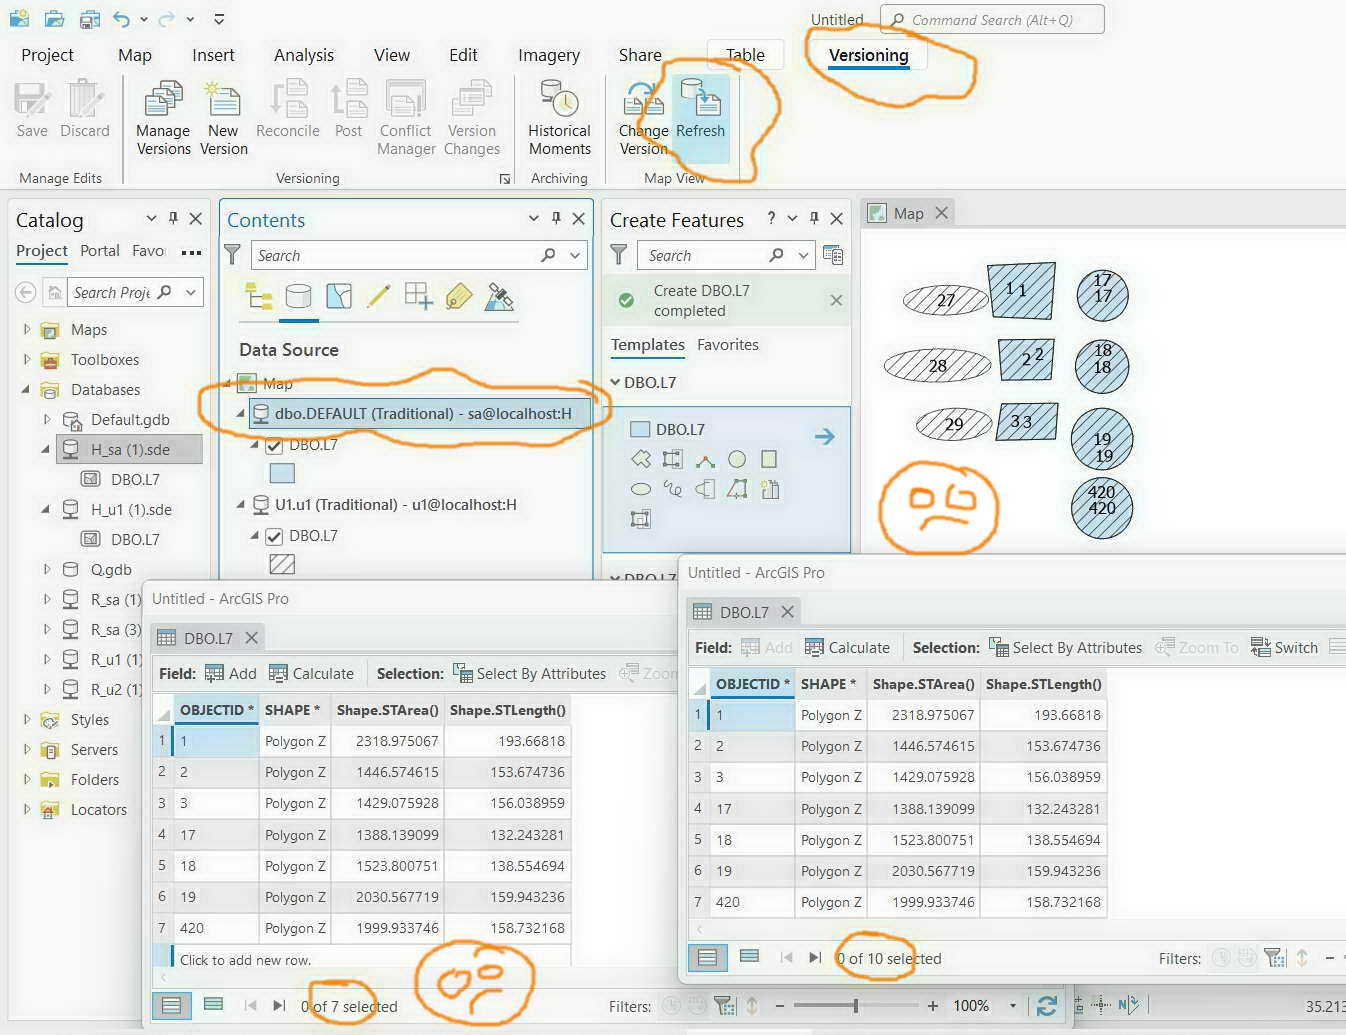Click the Command Search field
This screenshot has width=1346, height=1035.
pos(992,19)
